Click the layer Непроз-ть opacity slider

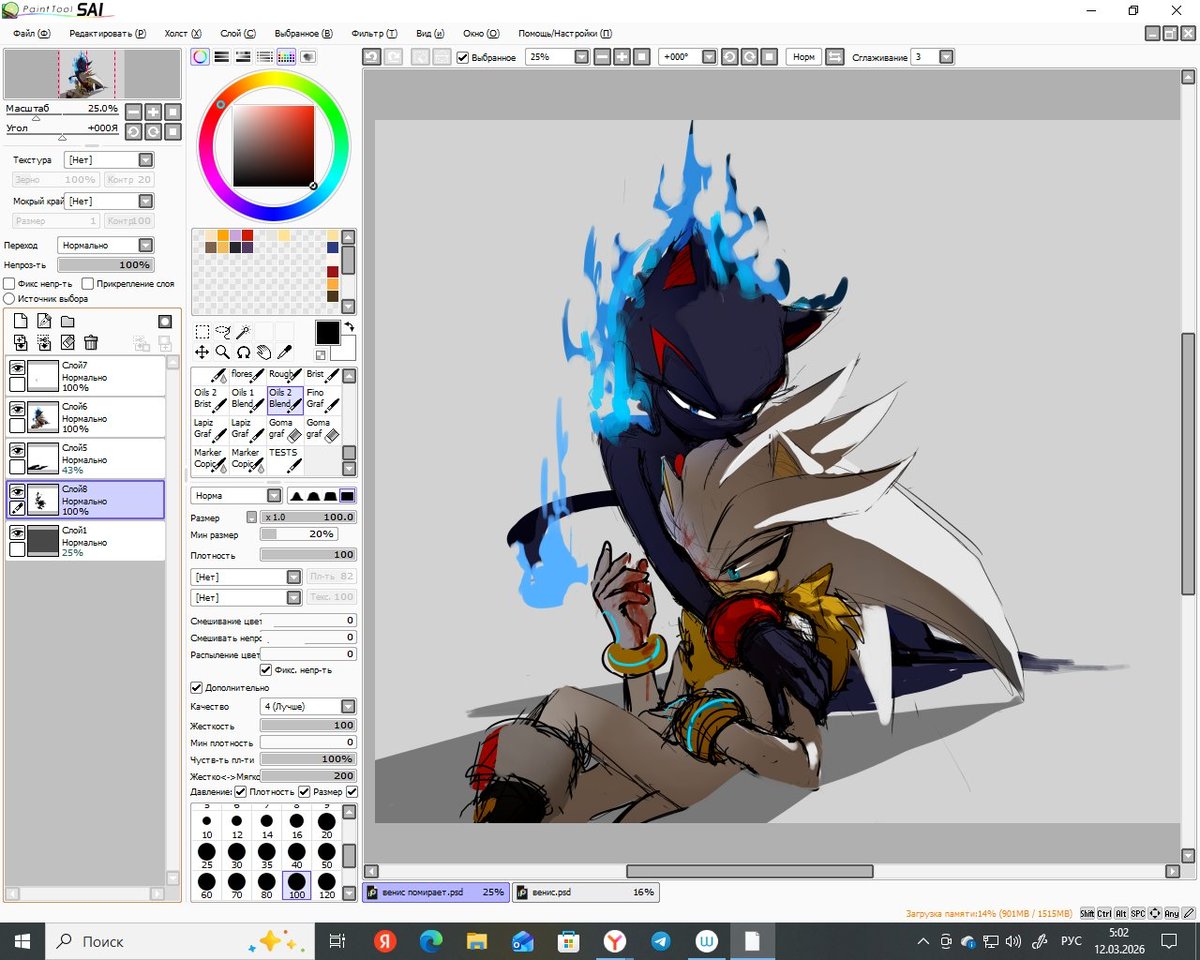(x=105, y=265)
